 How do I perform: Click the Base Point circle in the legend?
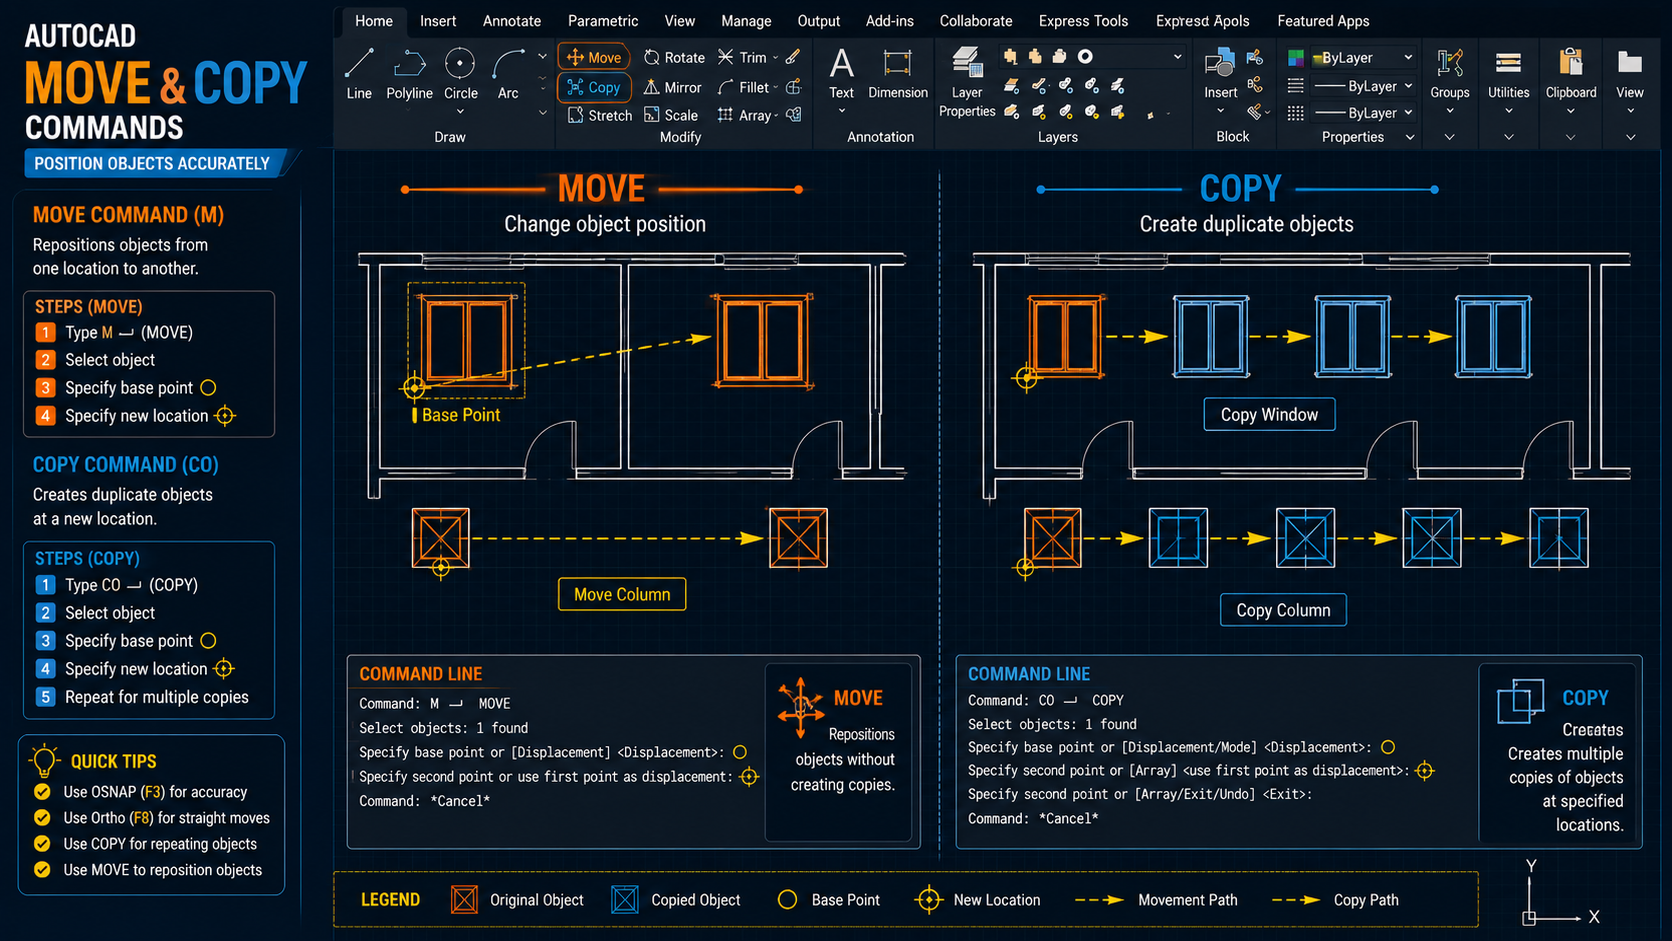[x=788, y=900]
